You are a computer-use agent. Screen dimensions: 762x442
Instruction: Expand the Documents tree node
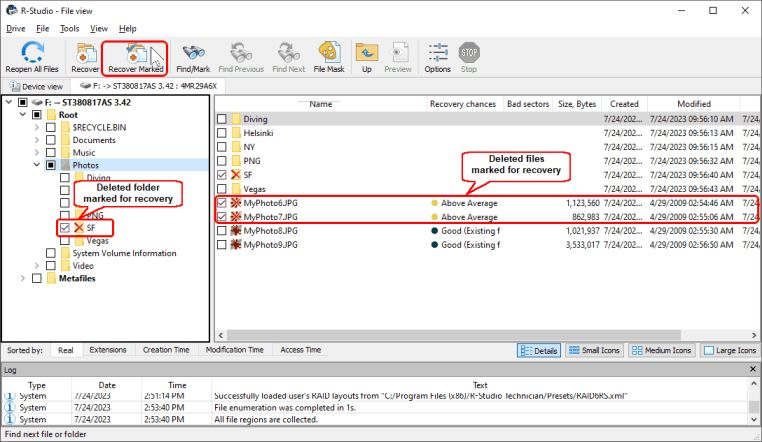(x=37, y=140)
